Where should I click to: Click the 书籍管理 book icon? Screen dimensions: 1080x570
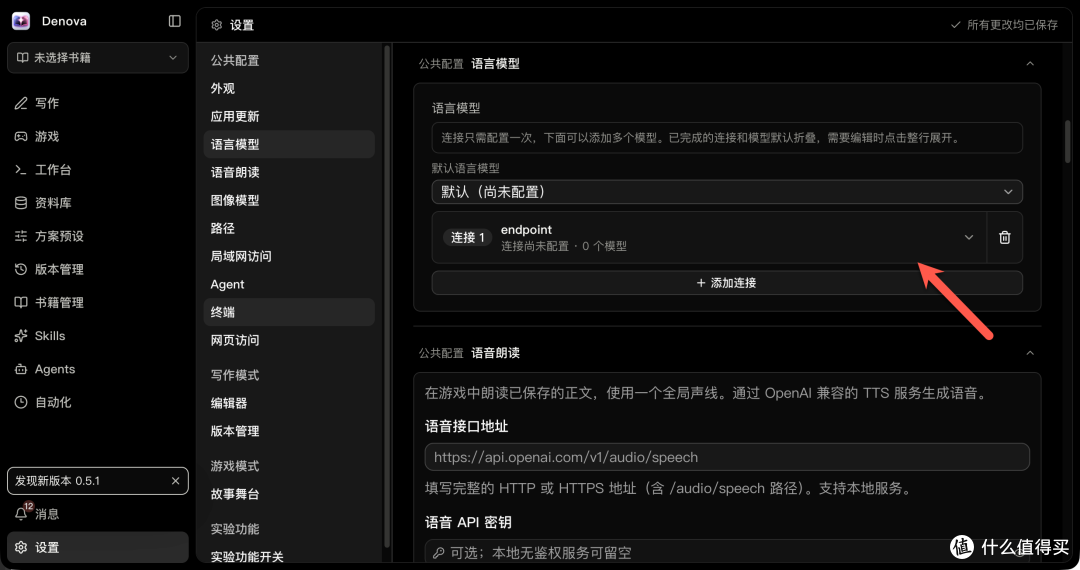tap(21, 303)
